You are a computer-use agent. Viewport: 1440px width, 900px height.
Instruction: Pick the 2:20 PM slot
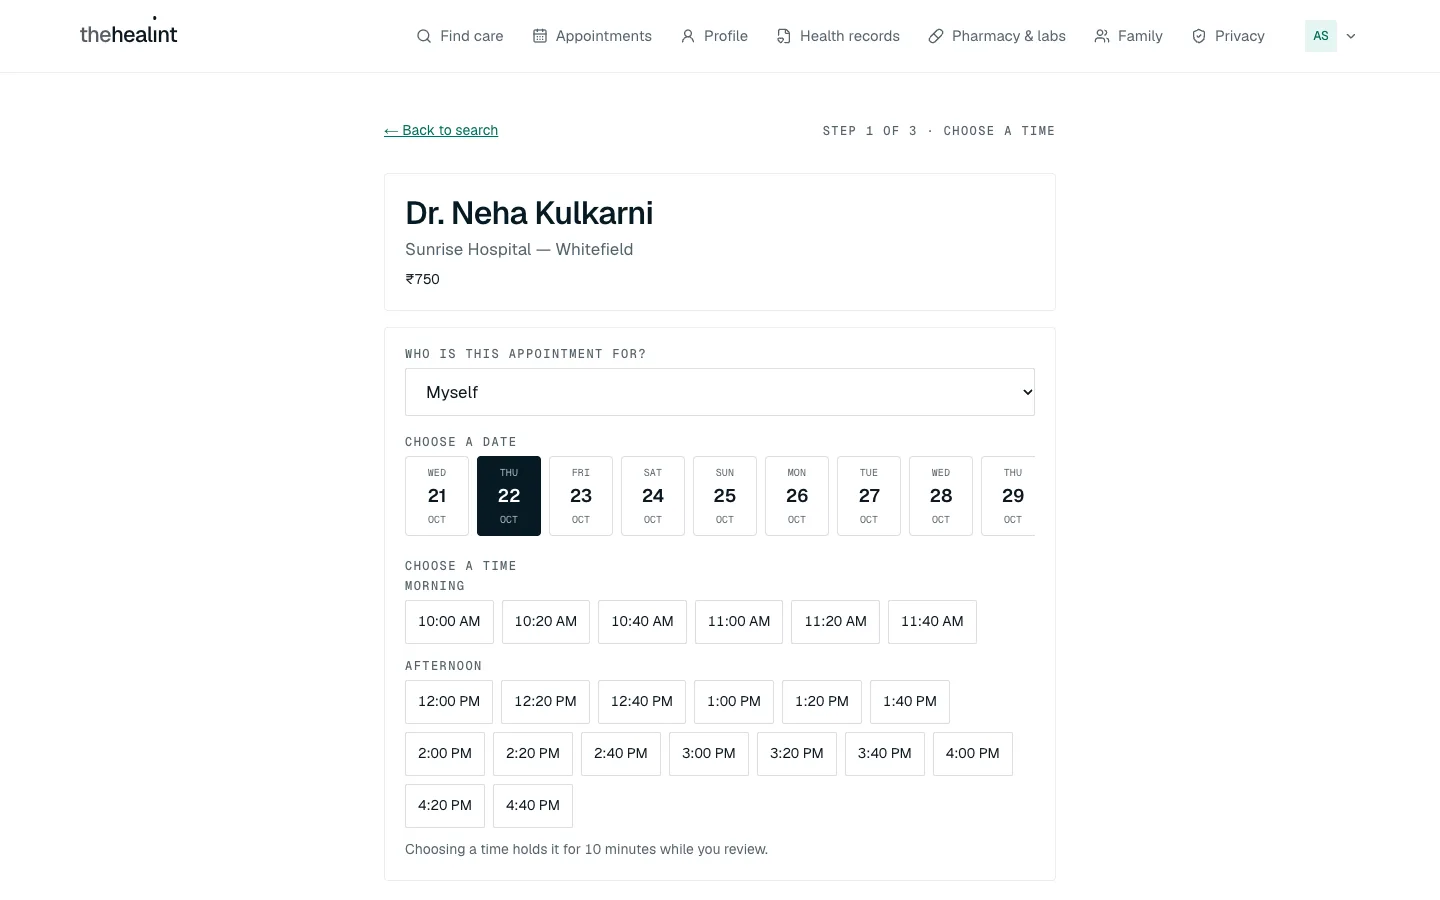(x=533, y=754)
